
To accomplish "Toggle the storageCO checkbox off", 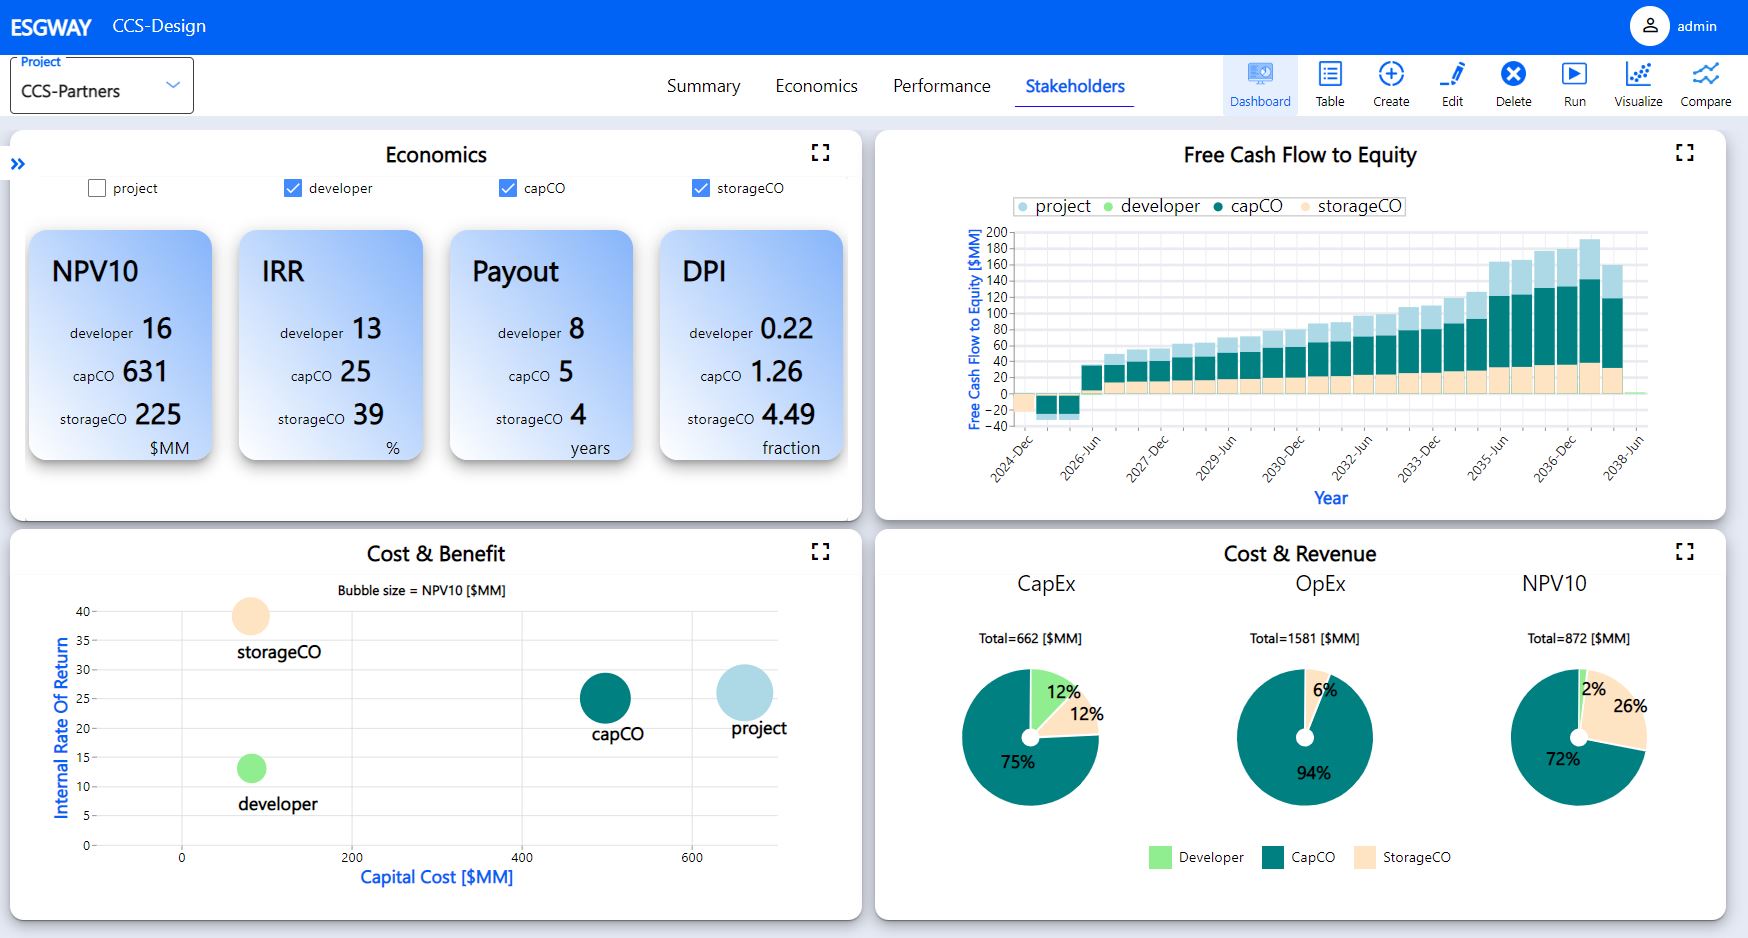I will tap(701, 188).
